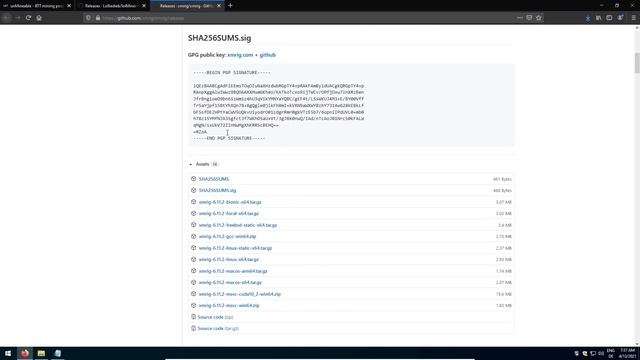Image resolution: width=640 pixels, height=360 pixels.
Task: Collapse the Assets section triangle
Action: [x=191, y=164]
